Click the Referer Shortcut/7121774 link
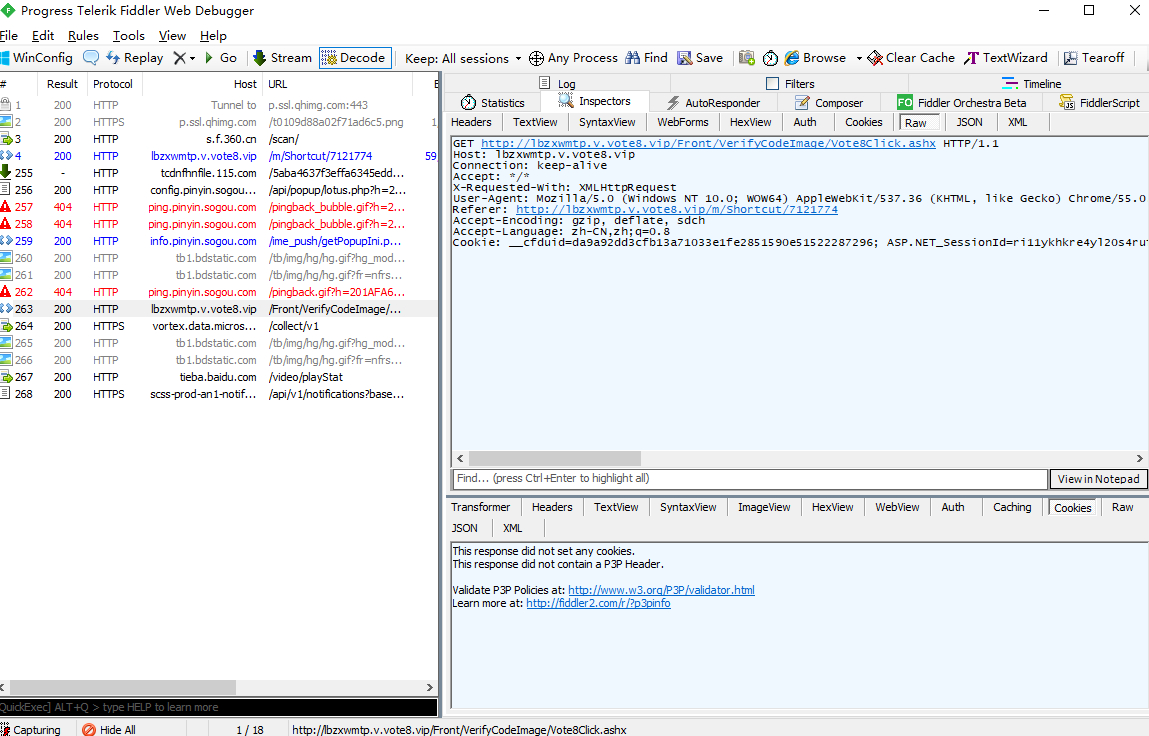Viewport: 1149px width, 736px height. (x=676, y=209)
